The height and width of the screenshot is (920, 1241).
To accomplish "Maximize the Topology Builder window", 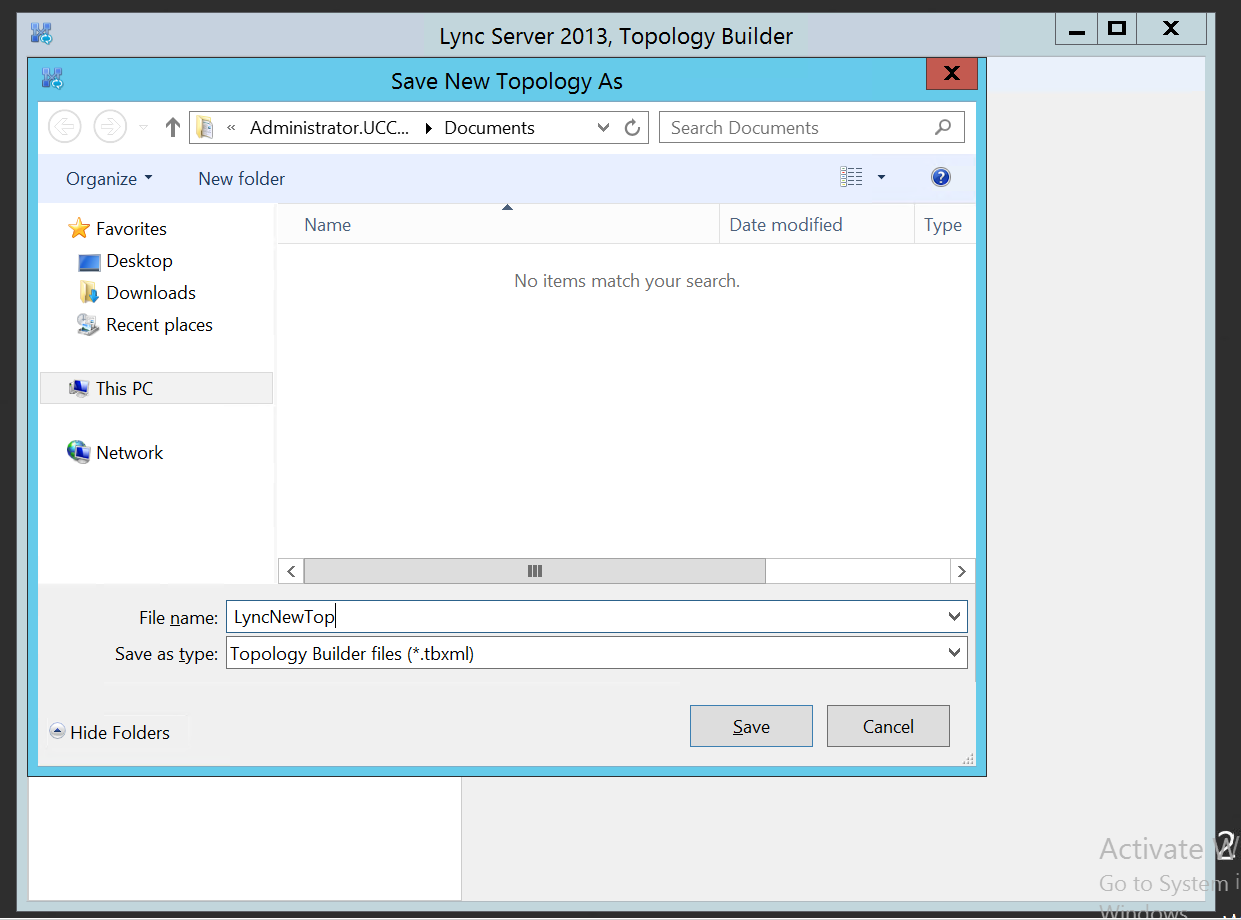I will coord(1117,29).
